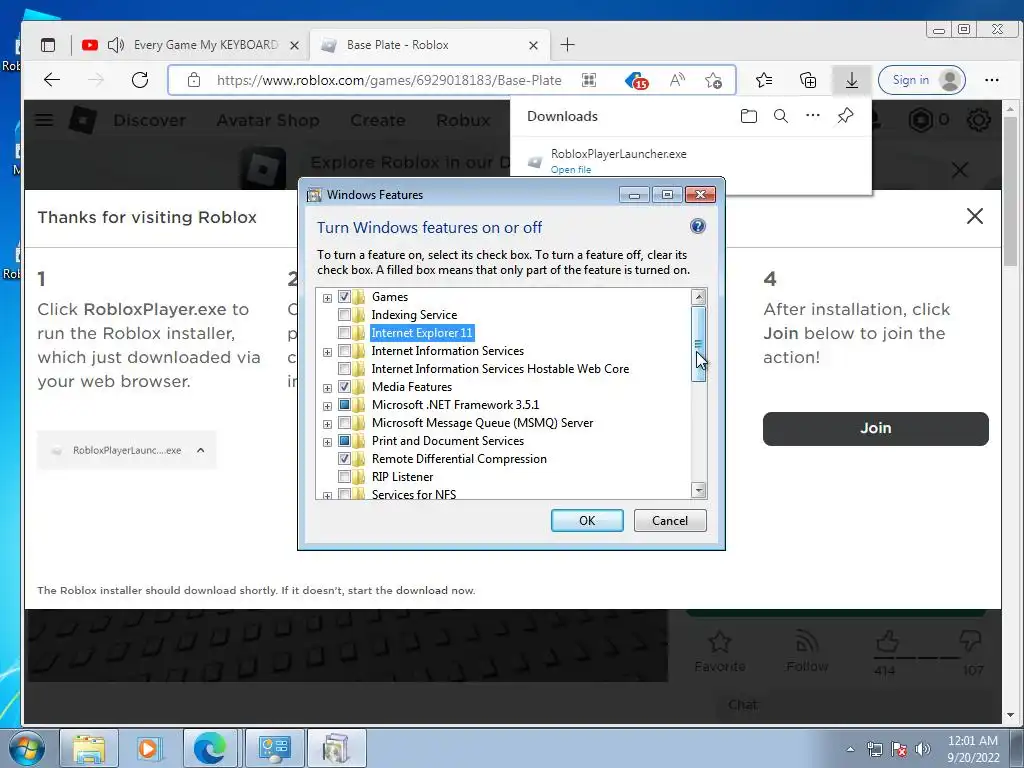The image size is (1024, 768).
Task: Open a new browser tab
Action: [568, 45]
